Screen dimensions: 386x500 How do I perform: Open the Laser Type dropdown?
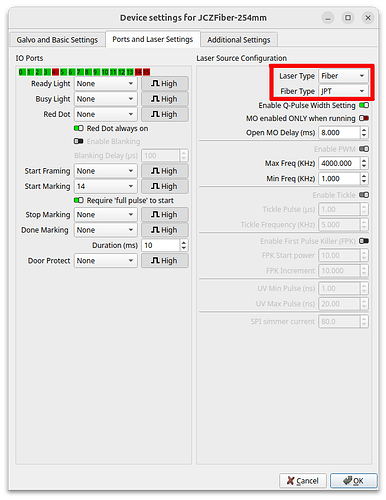coord(343,76)
